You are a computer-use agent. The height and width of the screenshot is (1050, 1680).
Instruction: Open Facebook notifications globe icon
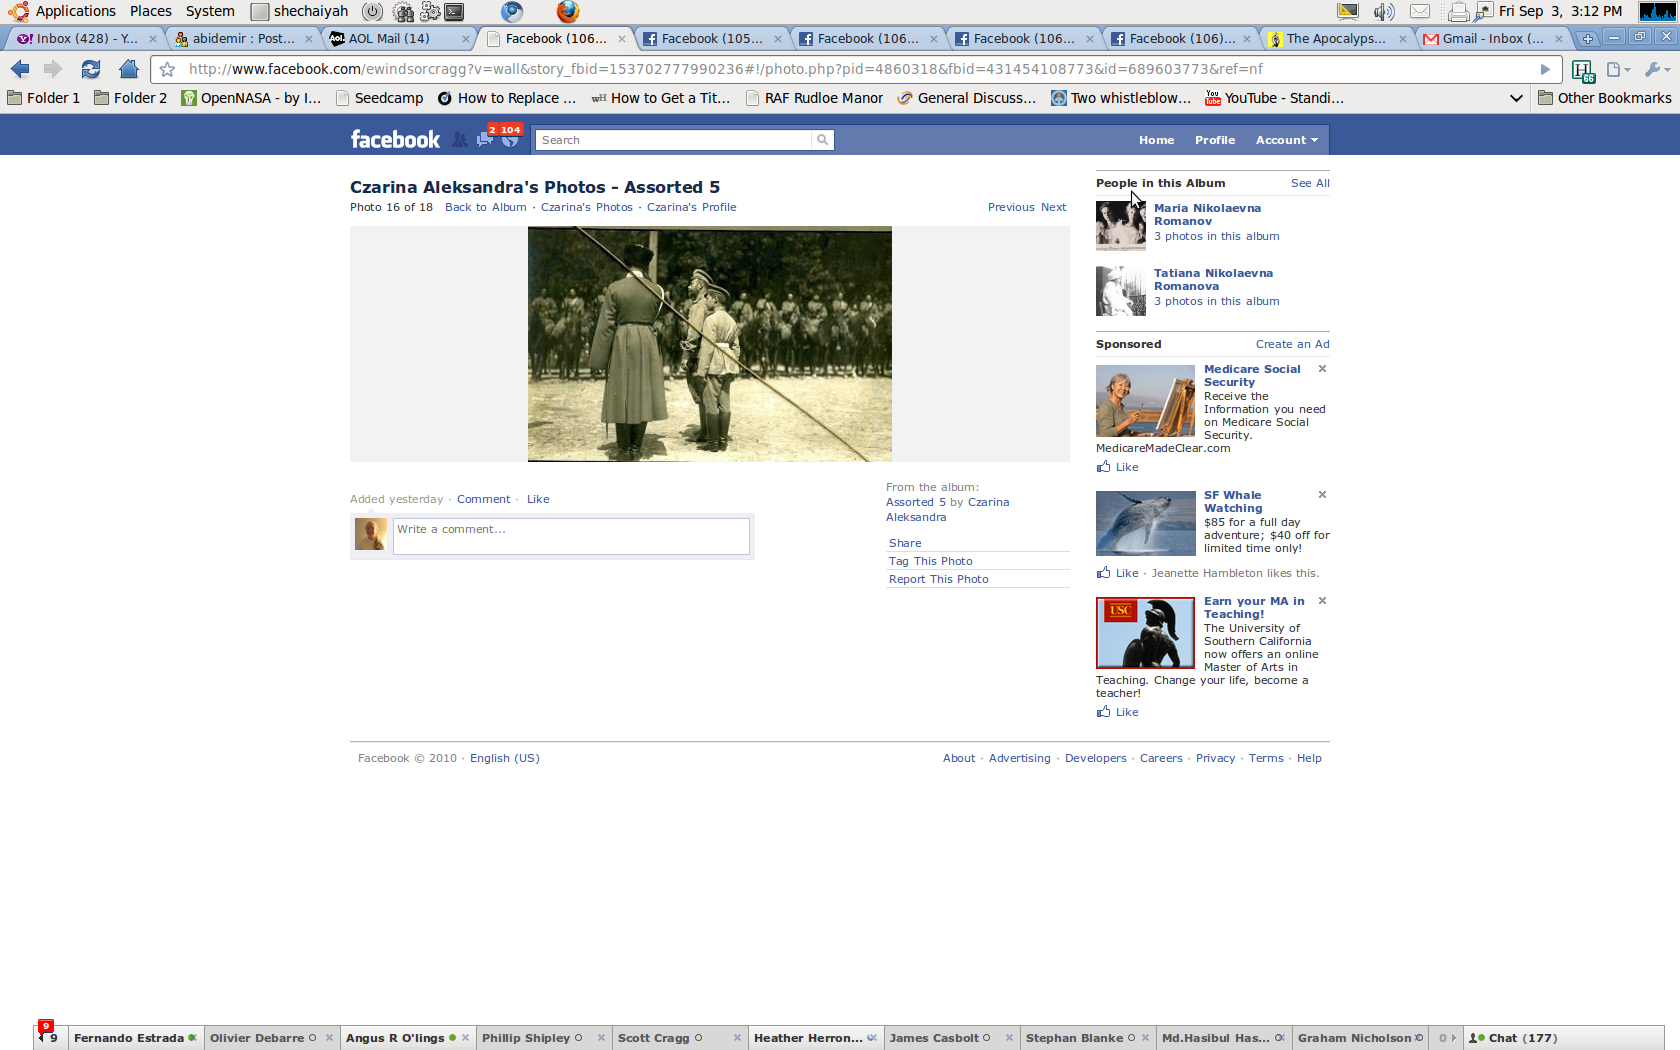(x=510, y=140)
